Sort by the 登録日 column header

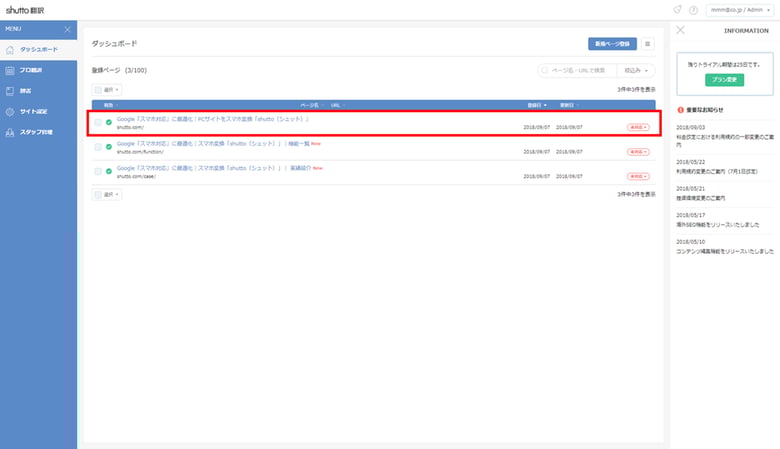[537, 105]
